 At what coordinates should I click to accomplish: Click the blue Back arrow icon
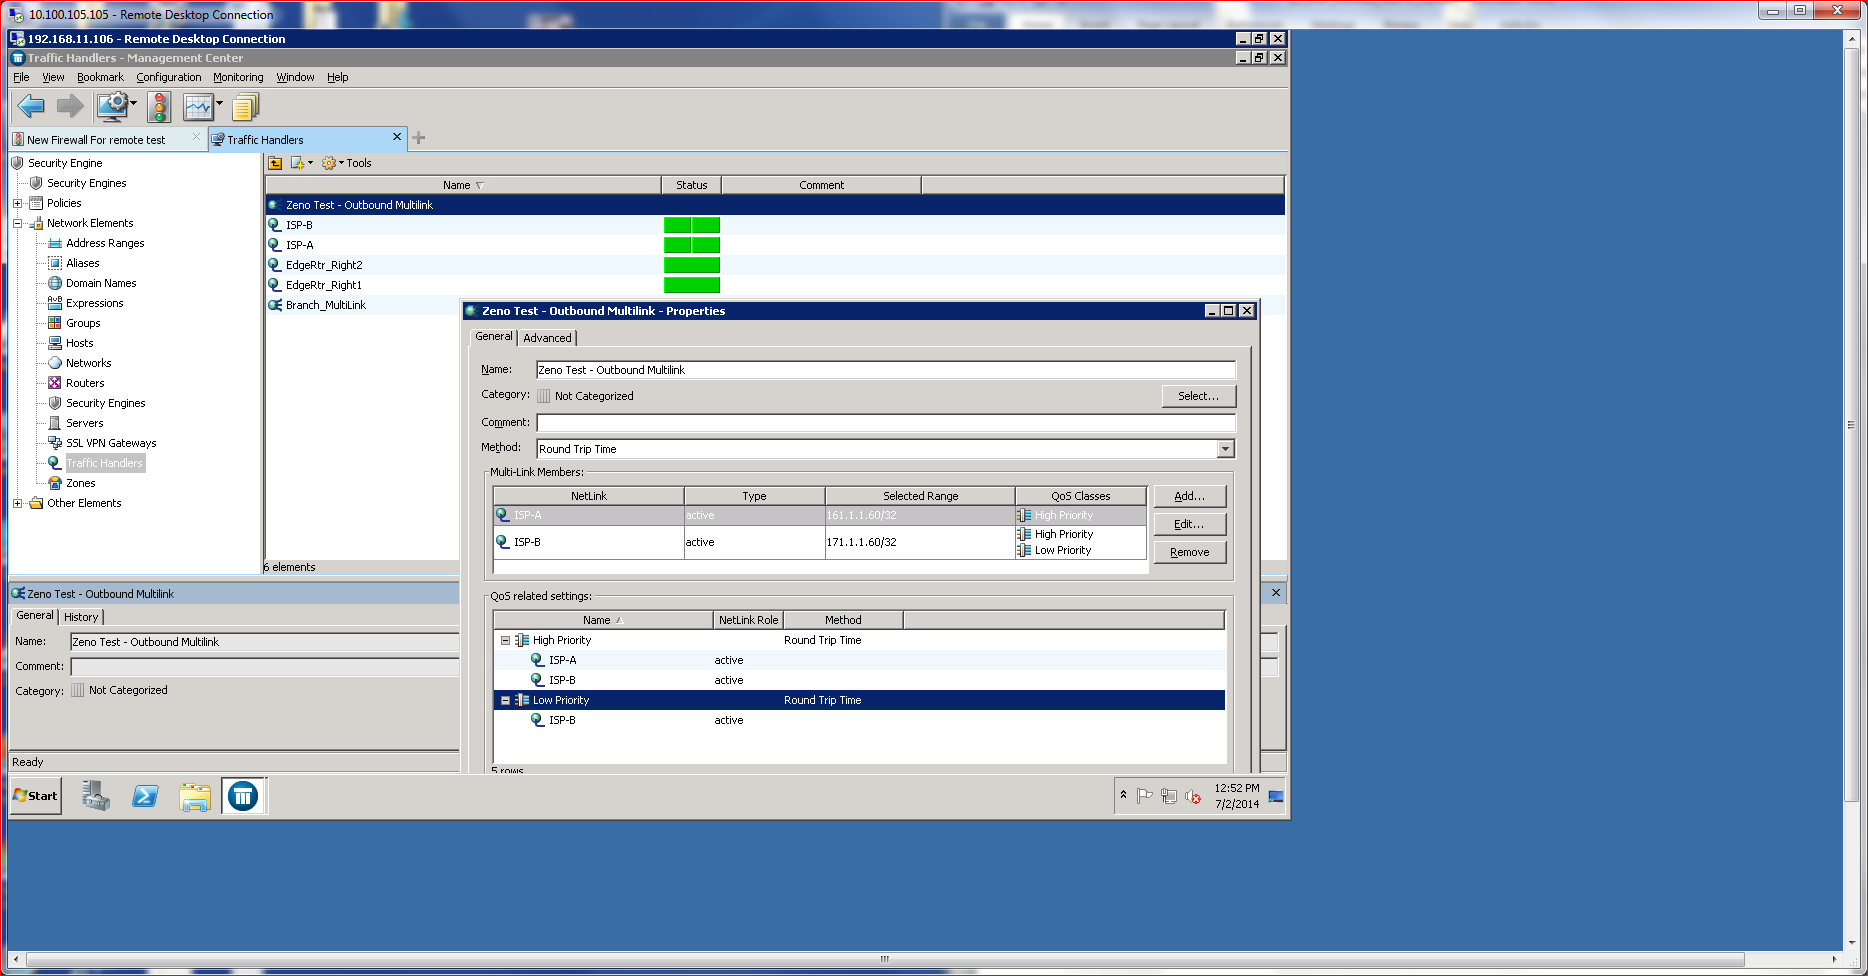coord(31,106)
